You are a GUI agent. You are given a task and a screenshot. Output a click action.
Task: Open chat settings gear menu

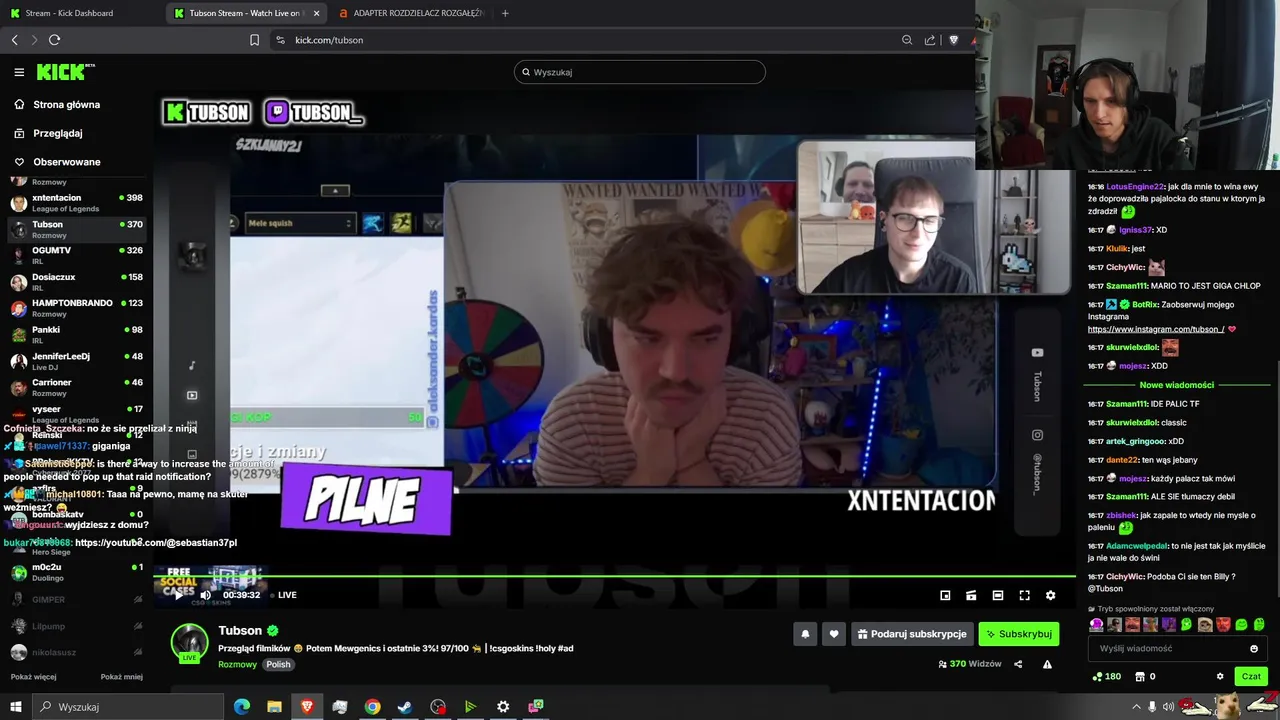tap(1220, 676)
